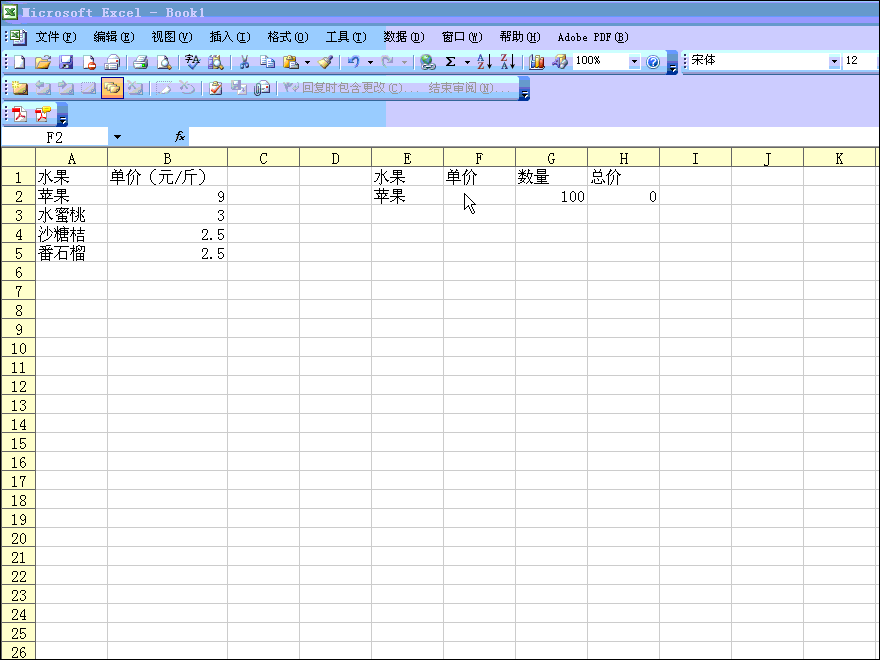Screen dimensions: 880x660
Task: Click the Cut scissors icon
Action: point(243,62)
